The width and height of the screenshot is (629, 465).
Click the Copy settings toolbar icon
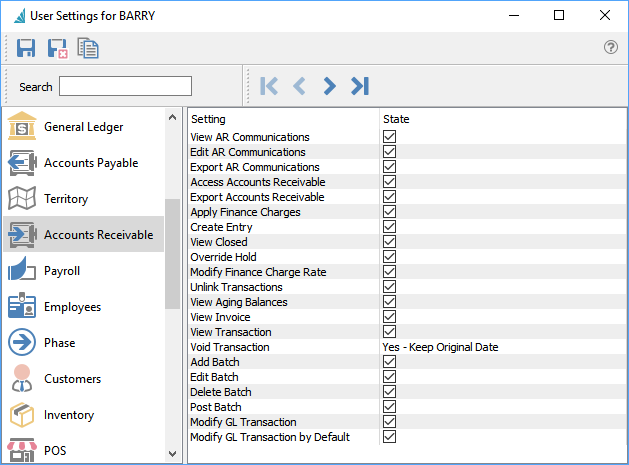click(x=88, y=48)
